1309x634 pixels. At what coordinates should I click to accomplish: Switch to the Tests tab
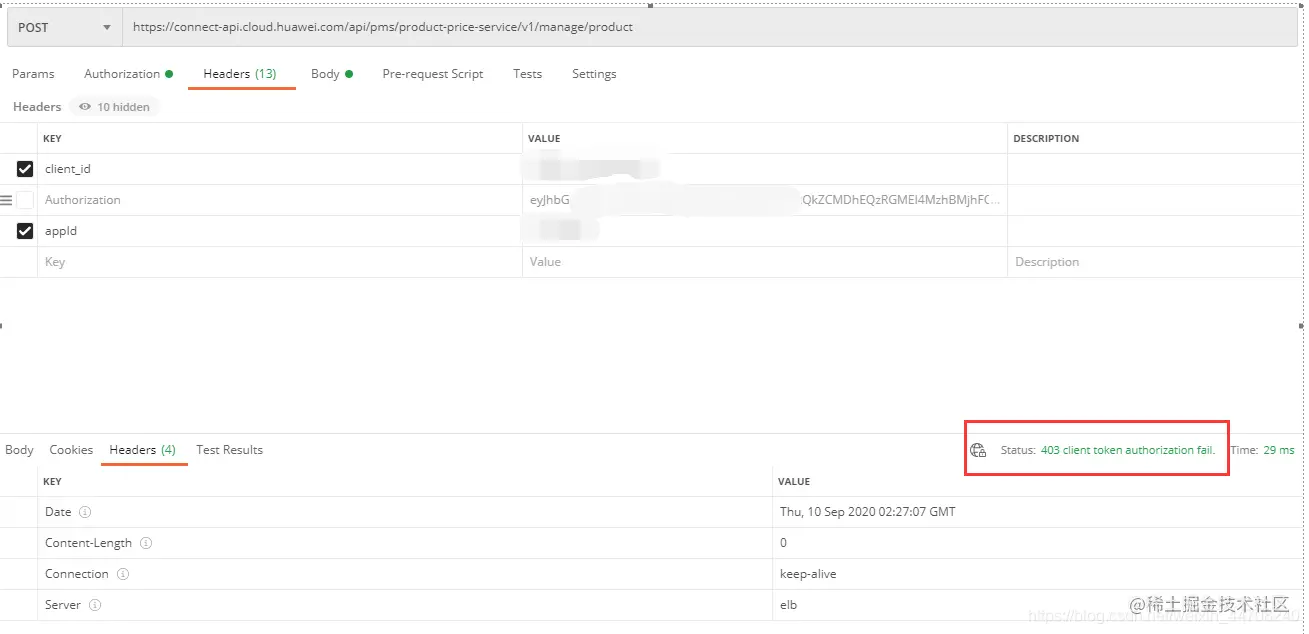pos(527,74)
